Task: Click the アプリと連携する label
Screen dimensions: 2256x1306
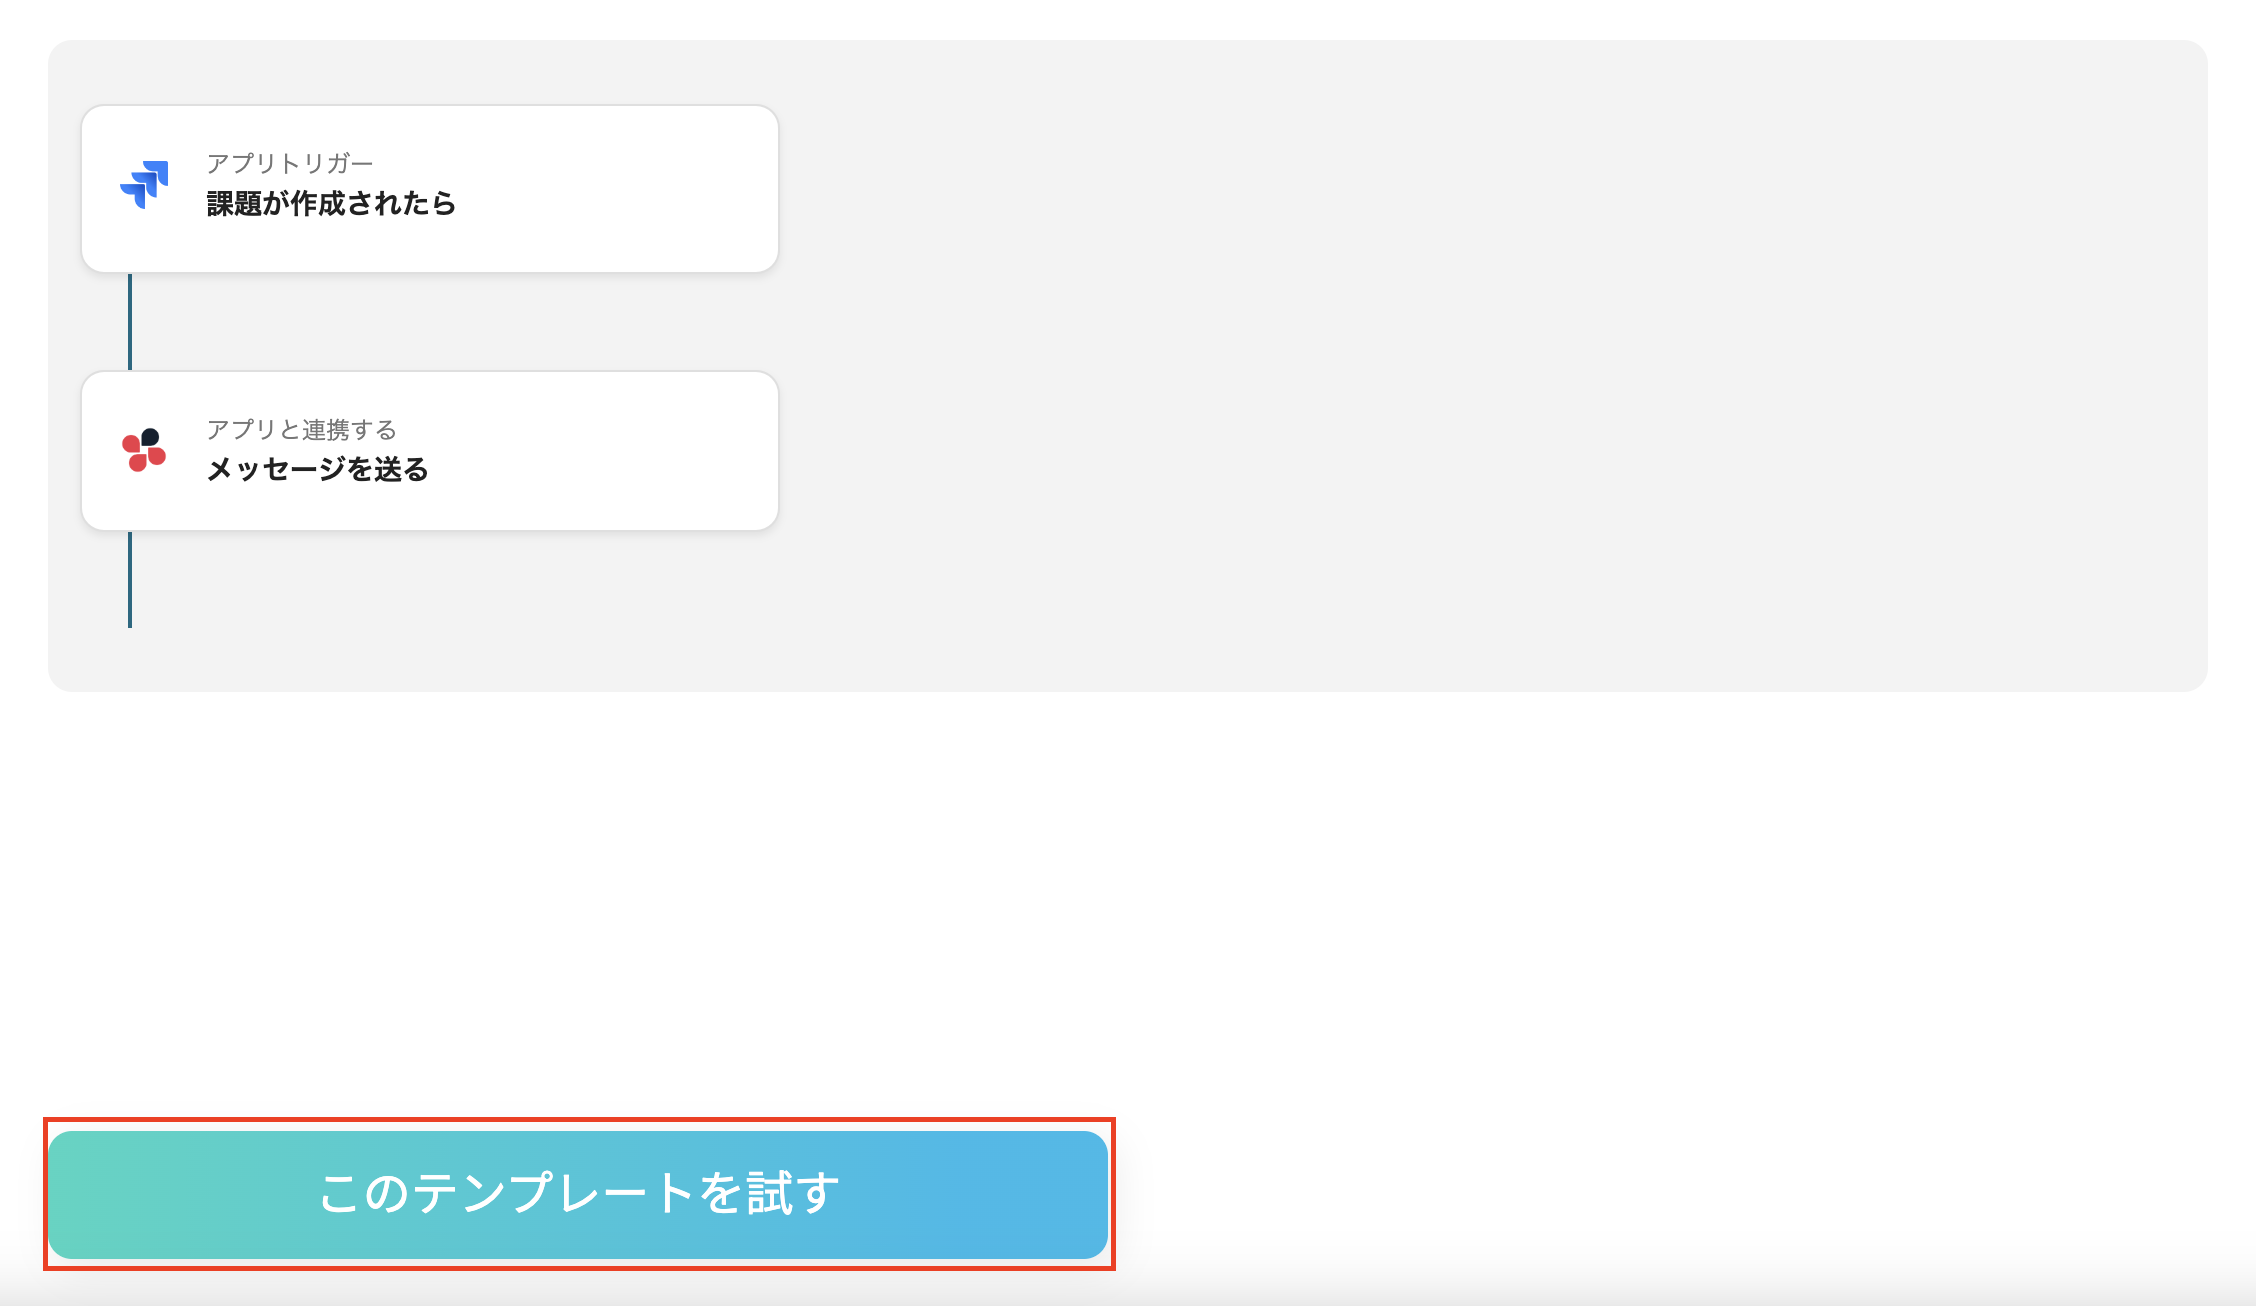Action: (300, 430)
